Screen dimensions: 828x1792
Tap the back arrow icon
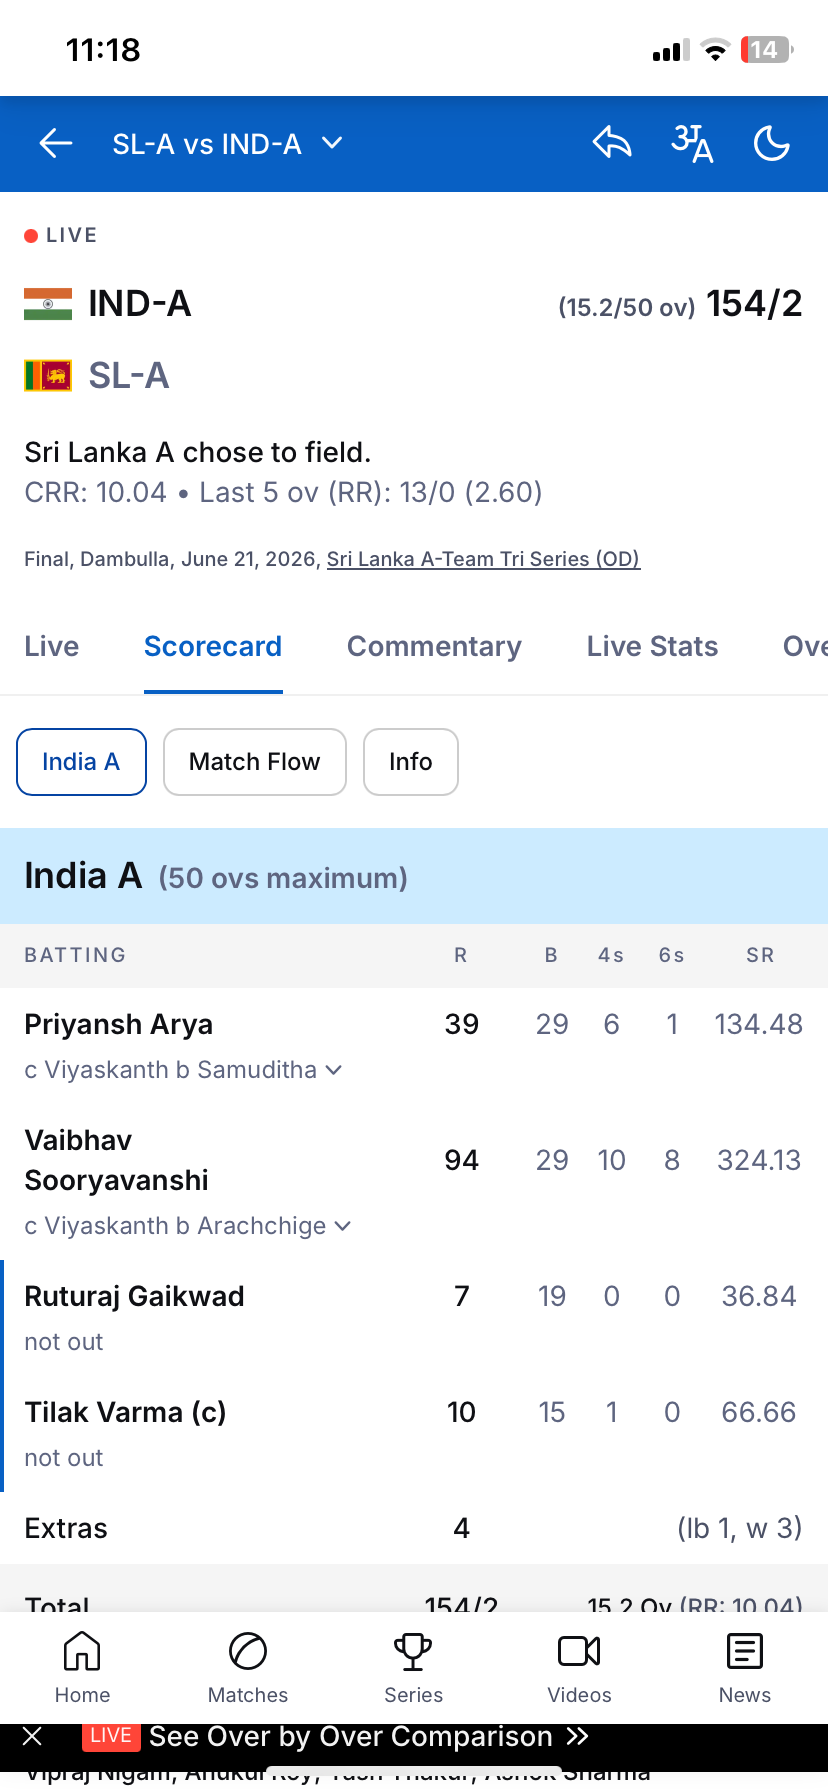[56, 144]
